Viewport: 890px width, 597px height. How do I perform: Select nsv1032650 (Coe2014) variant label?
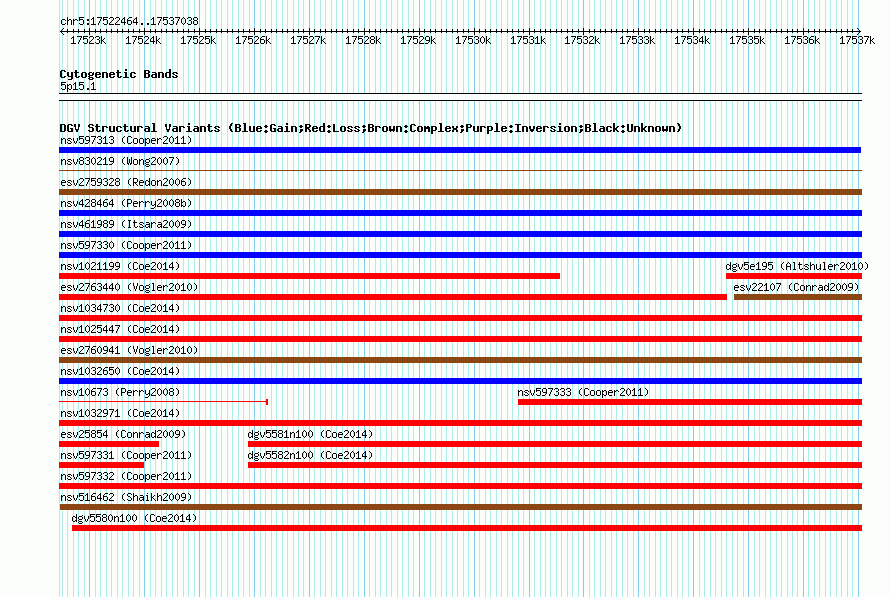click(120, 371)
